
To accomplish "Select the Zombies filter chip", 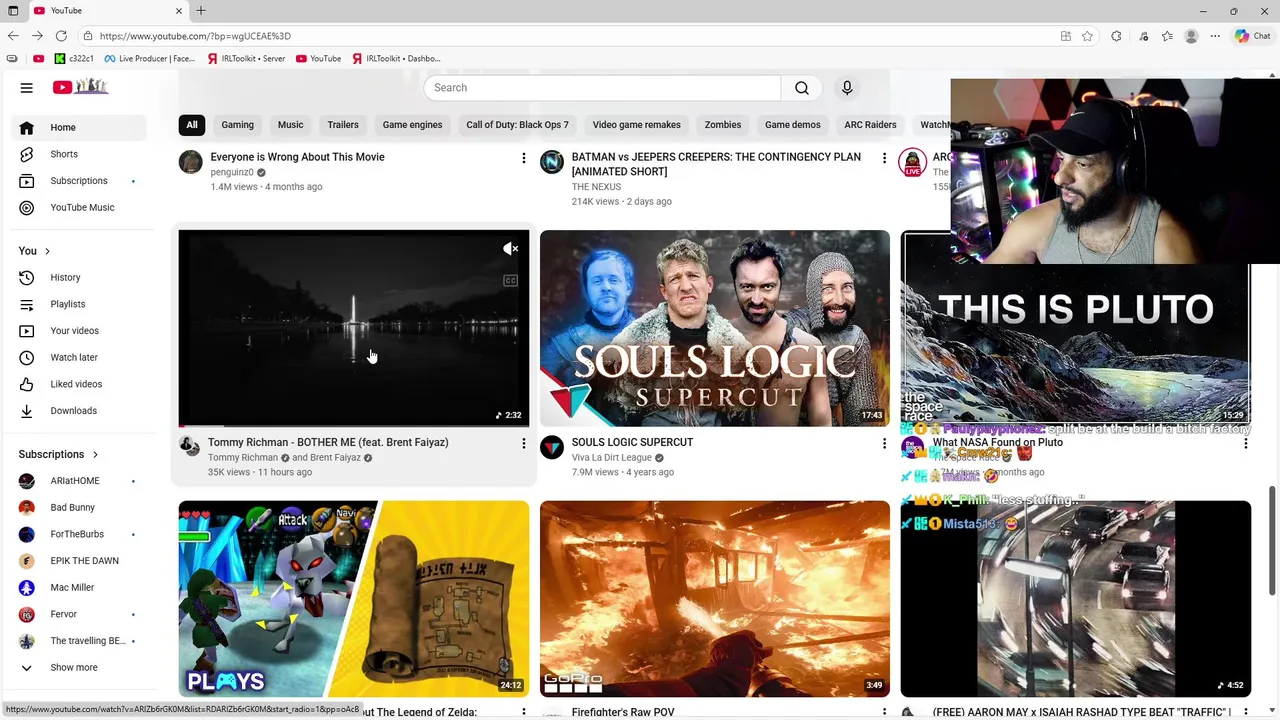I will (723, 125).
